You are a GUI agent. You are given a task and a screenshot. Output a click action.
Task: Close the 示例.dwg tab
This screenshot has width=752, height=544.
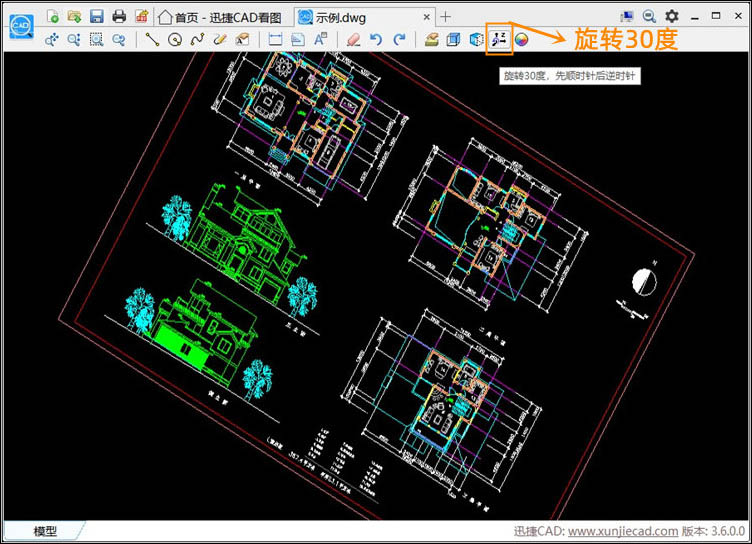point(426,17)
